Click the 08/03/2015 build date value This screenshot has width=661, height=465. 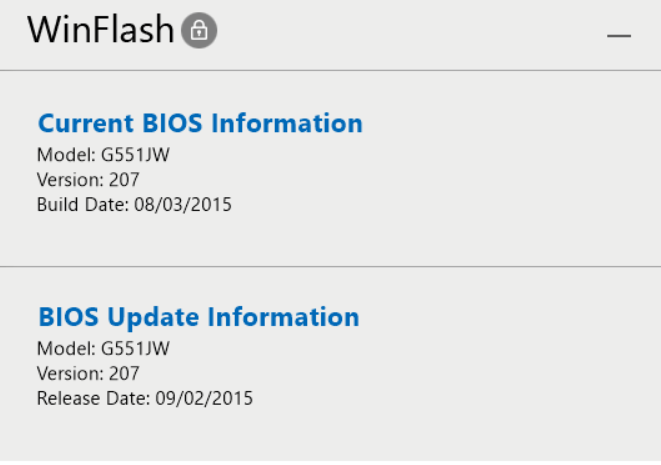183,204
